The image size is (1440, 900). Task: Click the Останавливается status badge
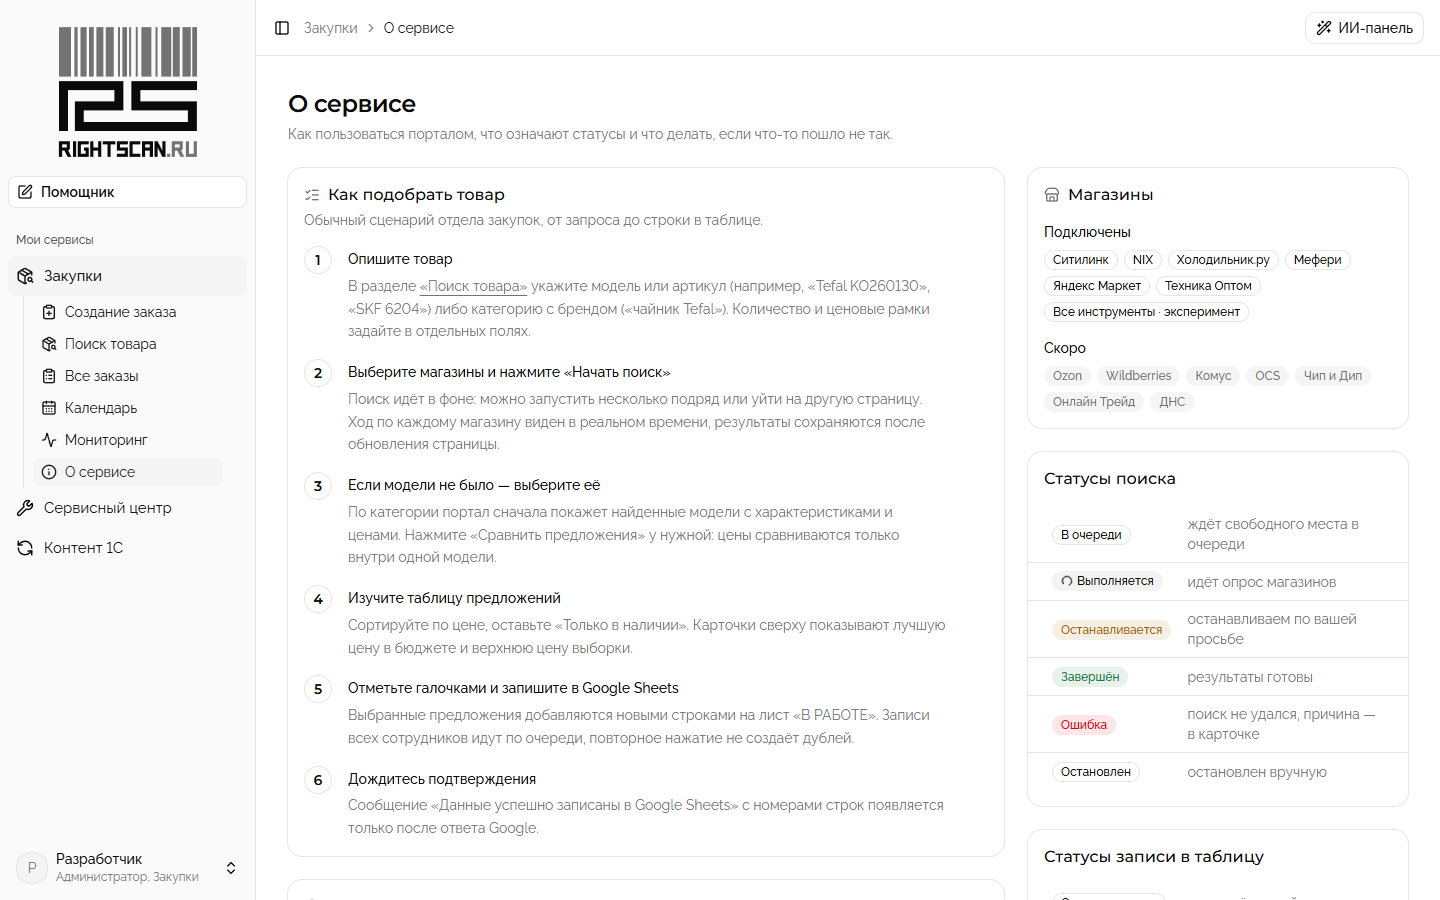click(1111, 630)
